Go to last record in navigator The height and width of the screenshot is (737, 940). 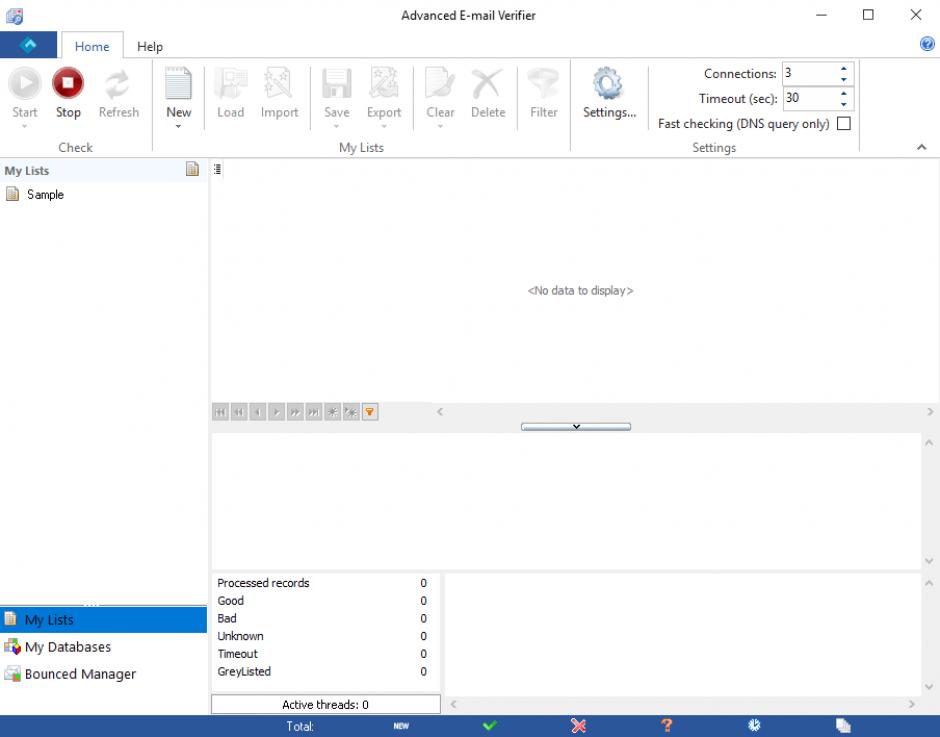314,412
